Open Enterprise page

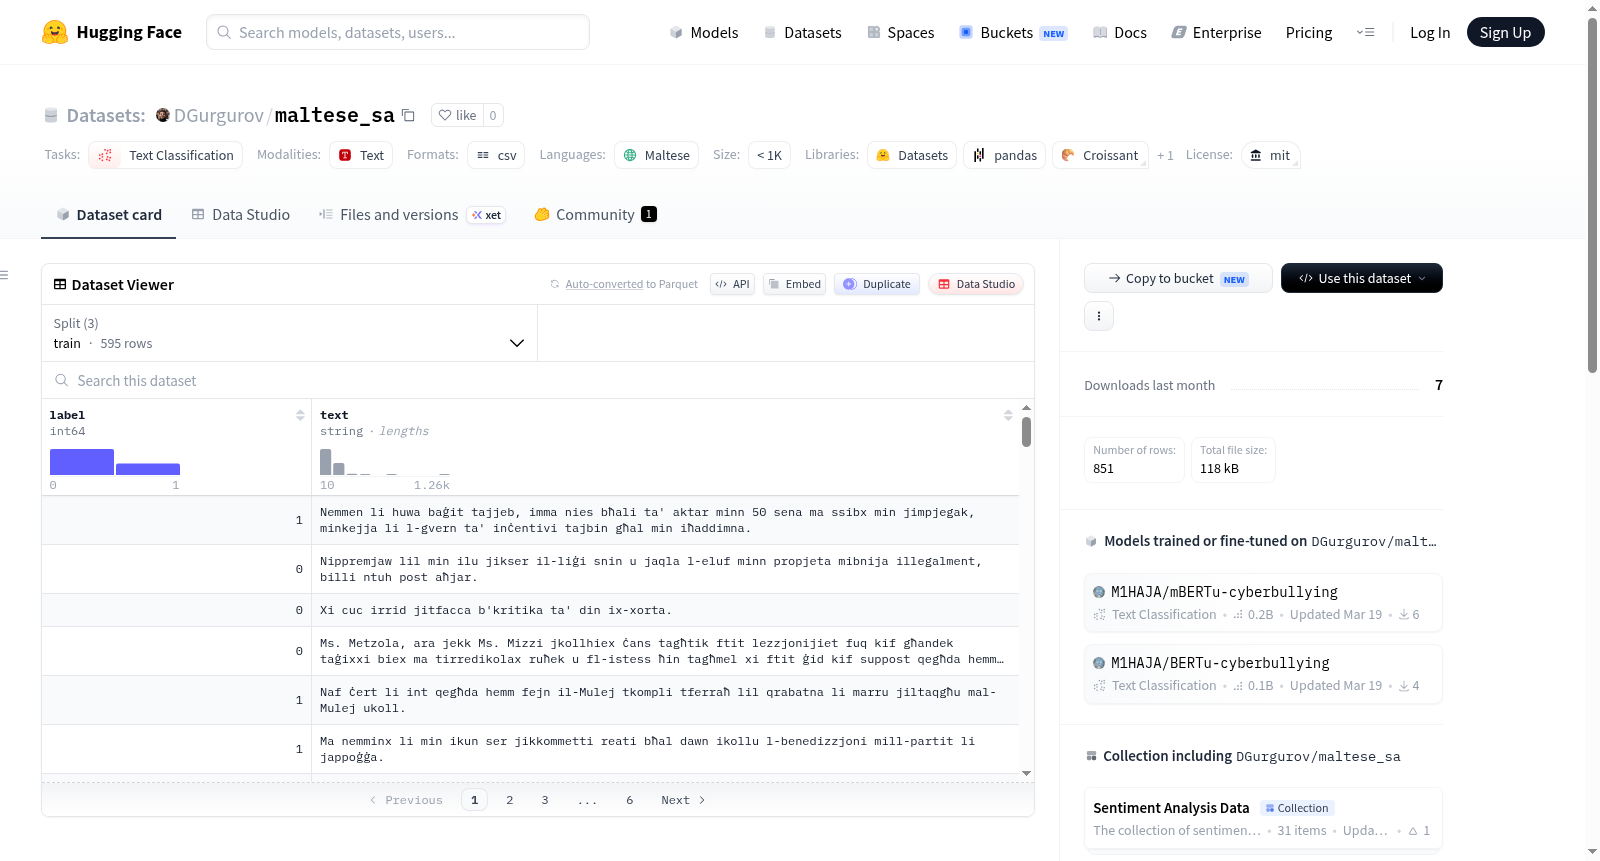(1216, 32)
